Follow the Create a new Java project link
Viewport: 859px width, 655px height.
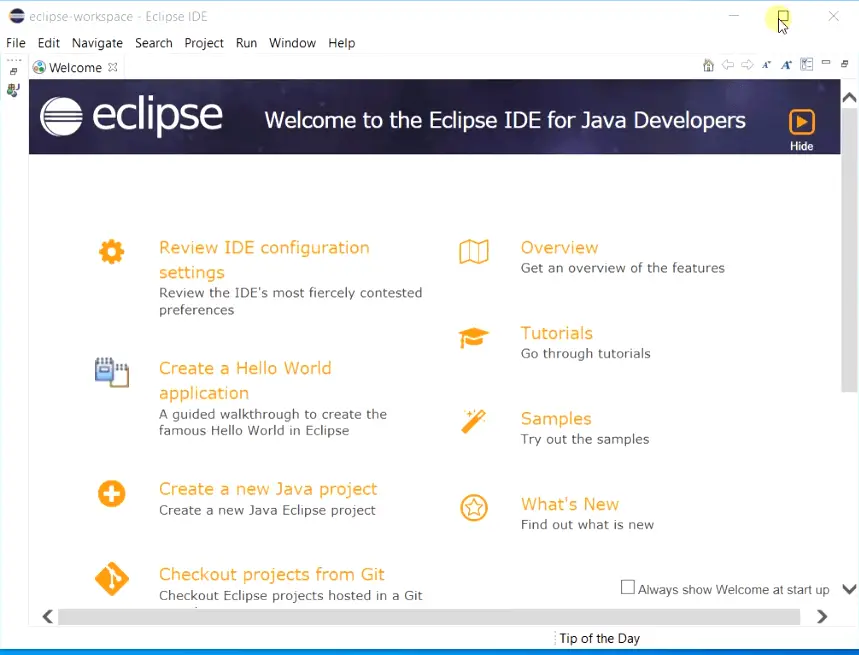click(268, 489)
